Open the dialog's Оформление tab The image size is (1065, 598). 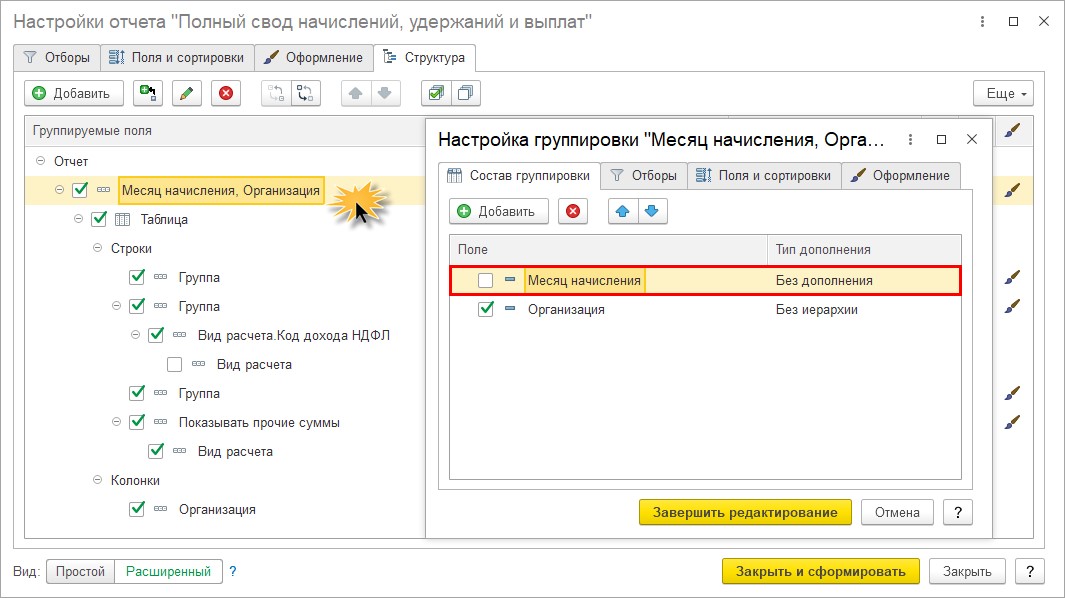tap(901, 175)
